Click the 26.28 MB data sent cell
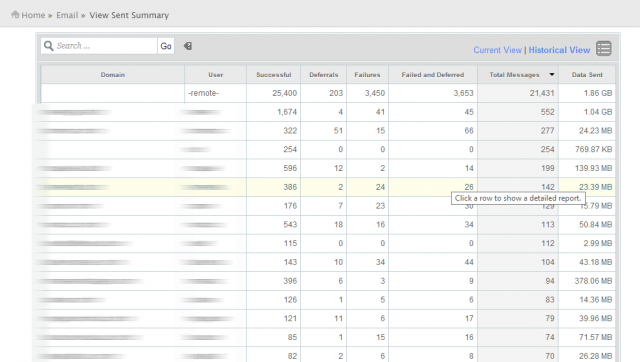Image resolution: width=640 pixels, height=362 pixels. pyautogui.click(x=587, y=355)
